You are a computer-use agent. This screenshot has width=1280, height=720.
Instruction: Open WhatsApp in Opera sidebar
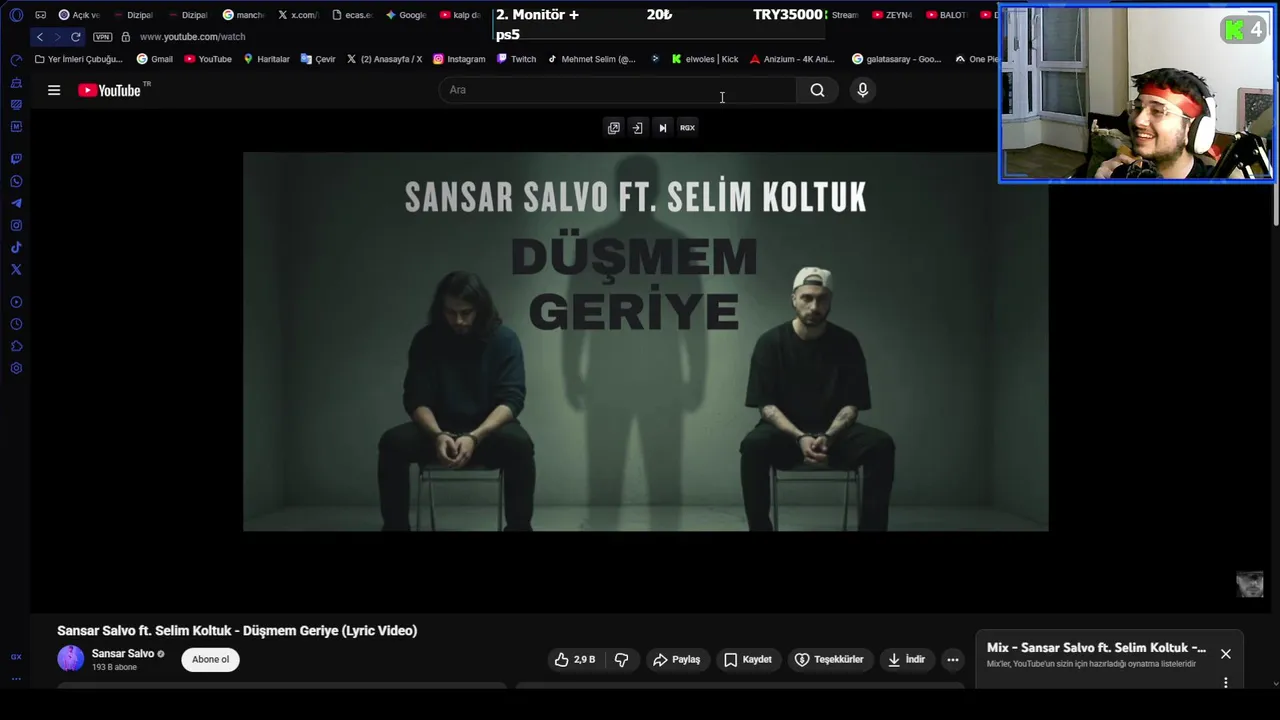click(x=16, y=181)
